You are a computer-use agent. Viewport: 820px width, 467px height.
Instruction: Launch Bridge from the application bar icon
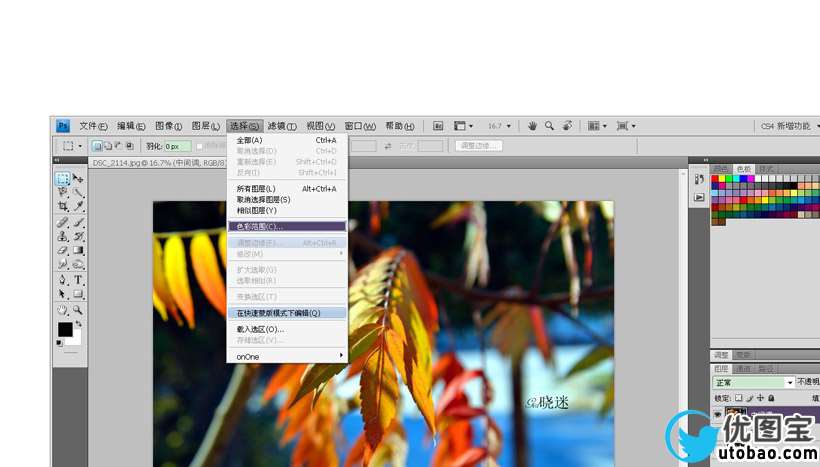pos(438,126)
